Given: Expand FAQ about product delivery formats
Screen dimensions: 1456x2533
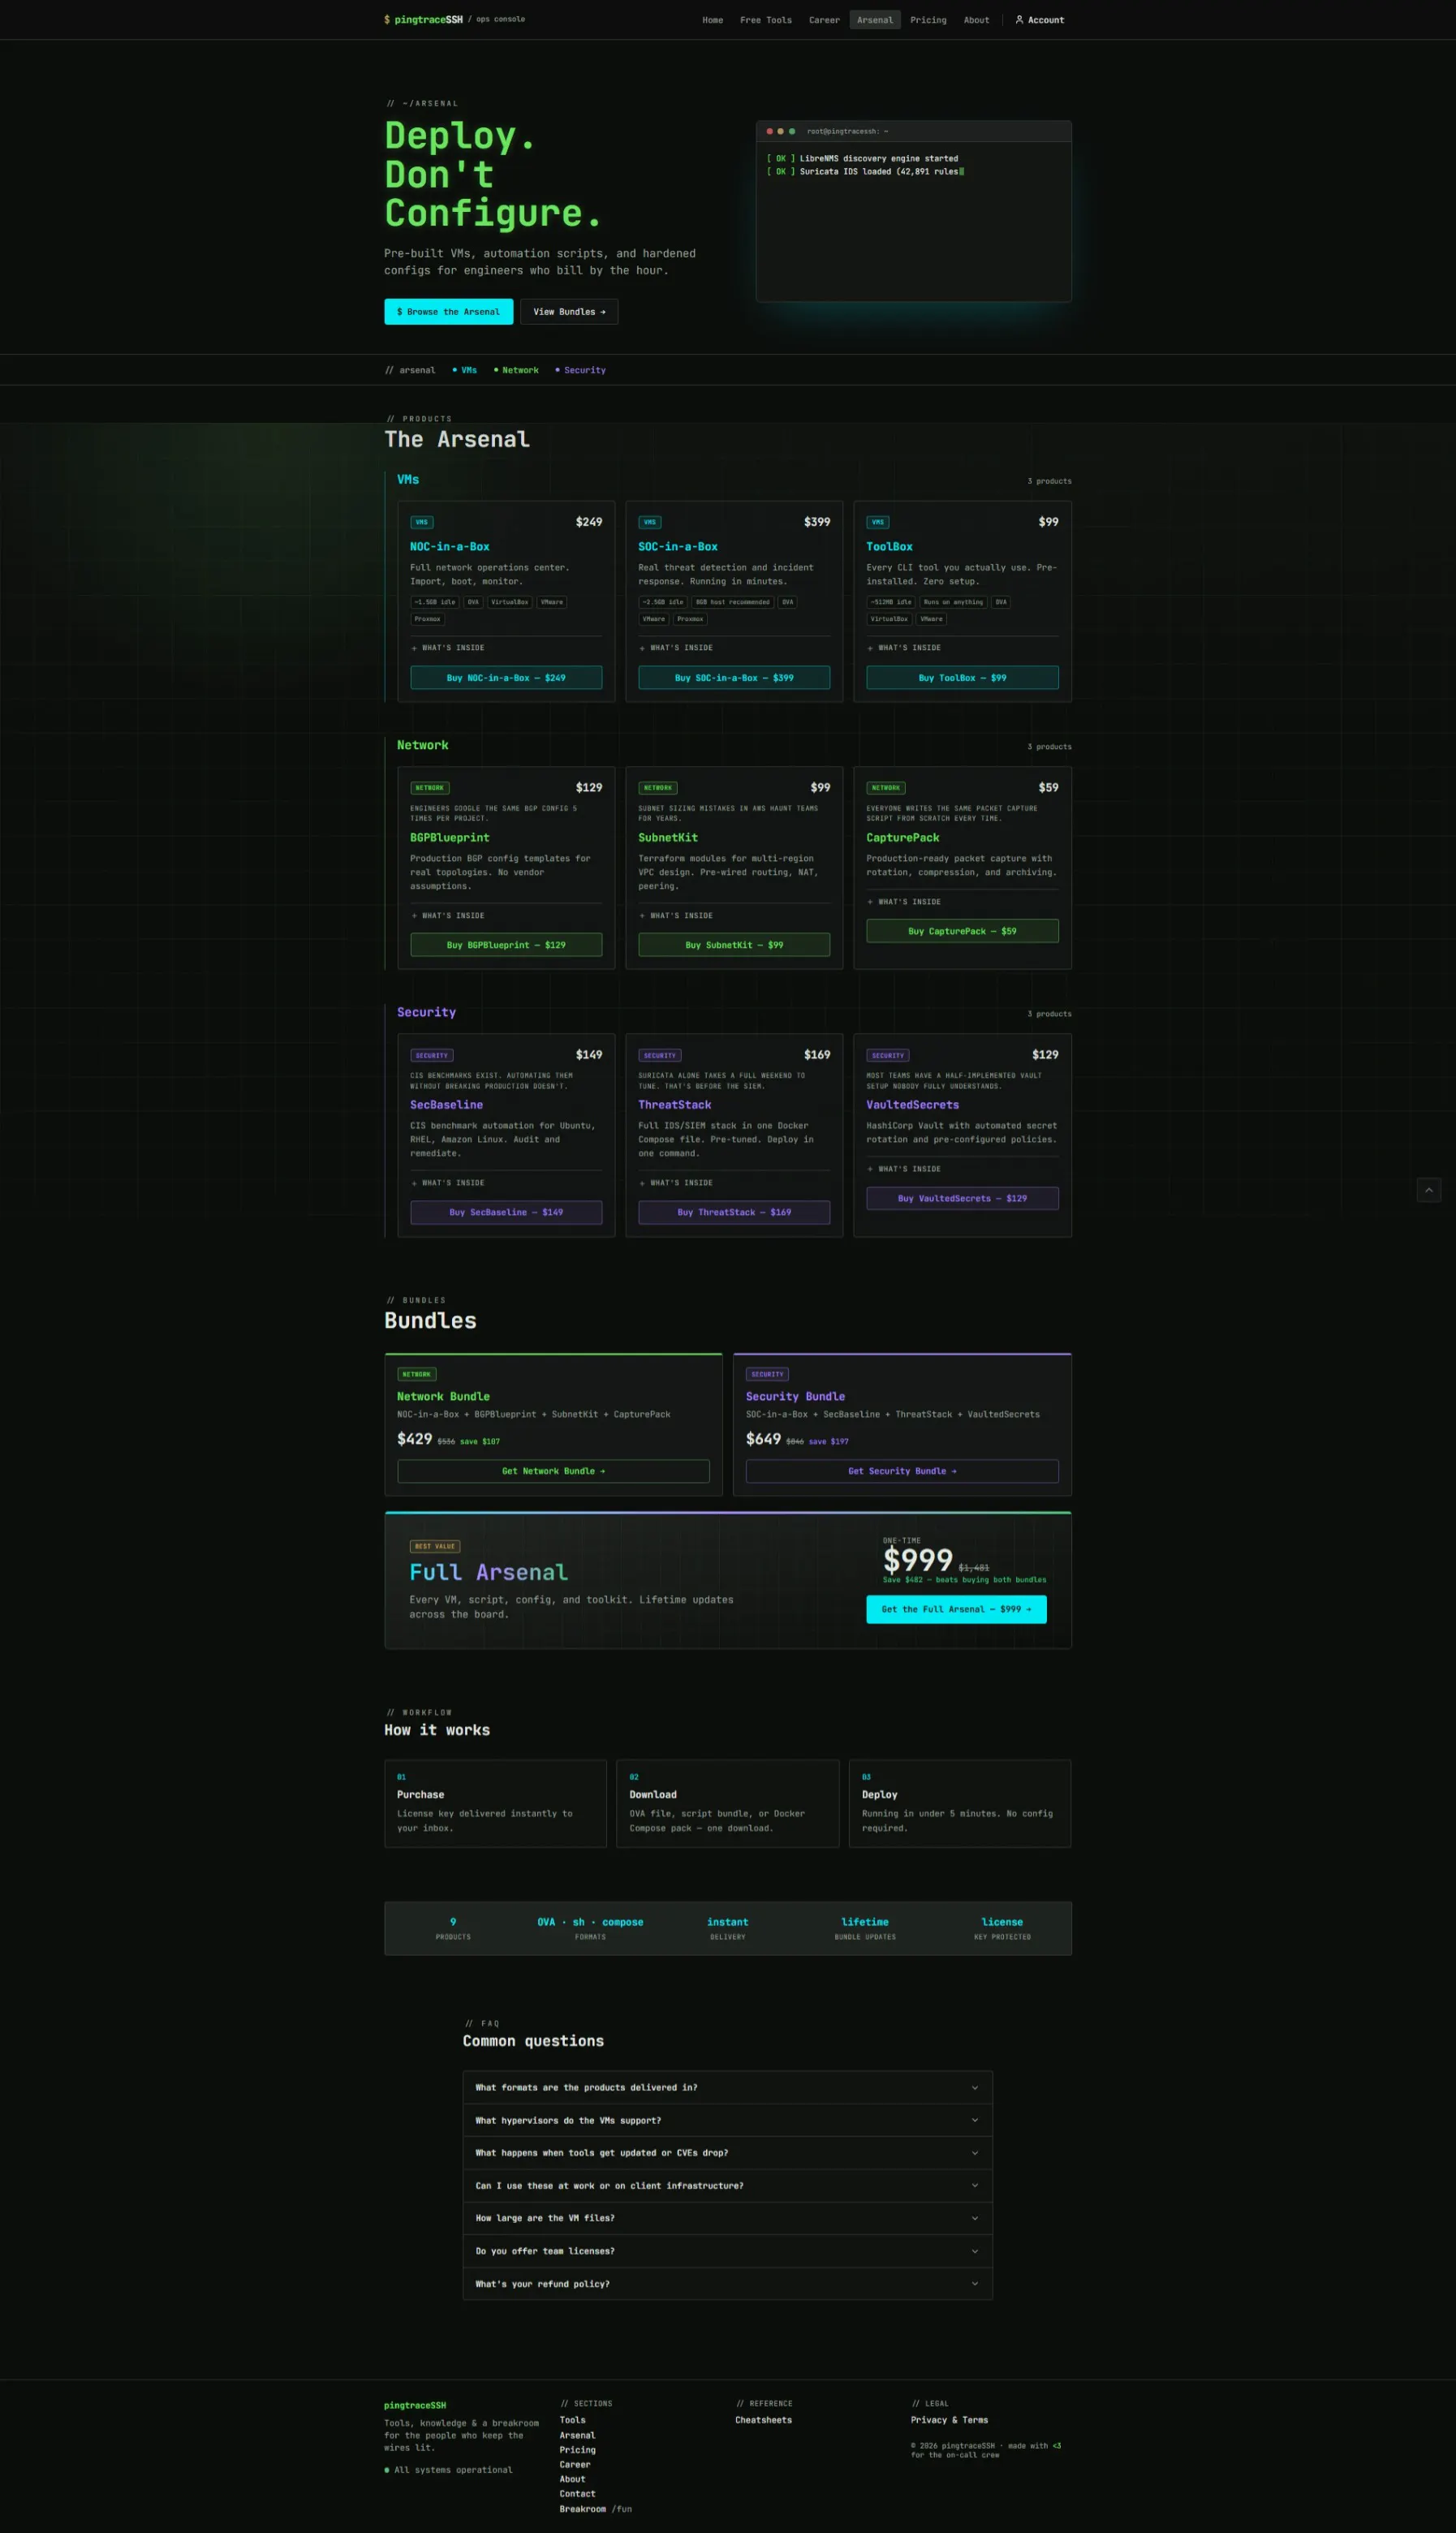Looking at the screenshot, I should coord(728,2088).
